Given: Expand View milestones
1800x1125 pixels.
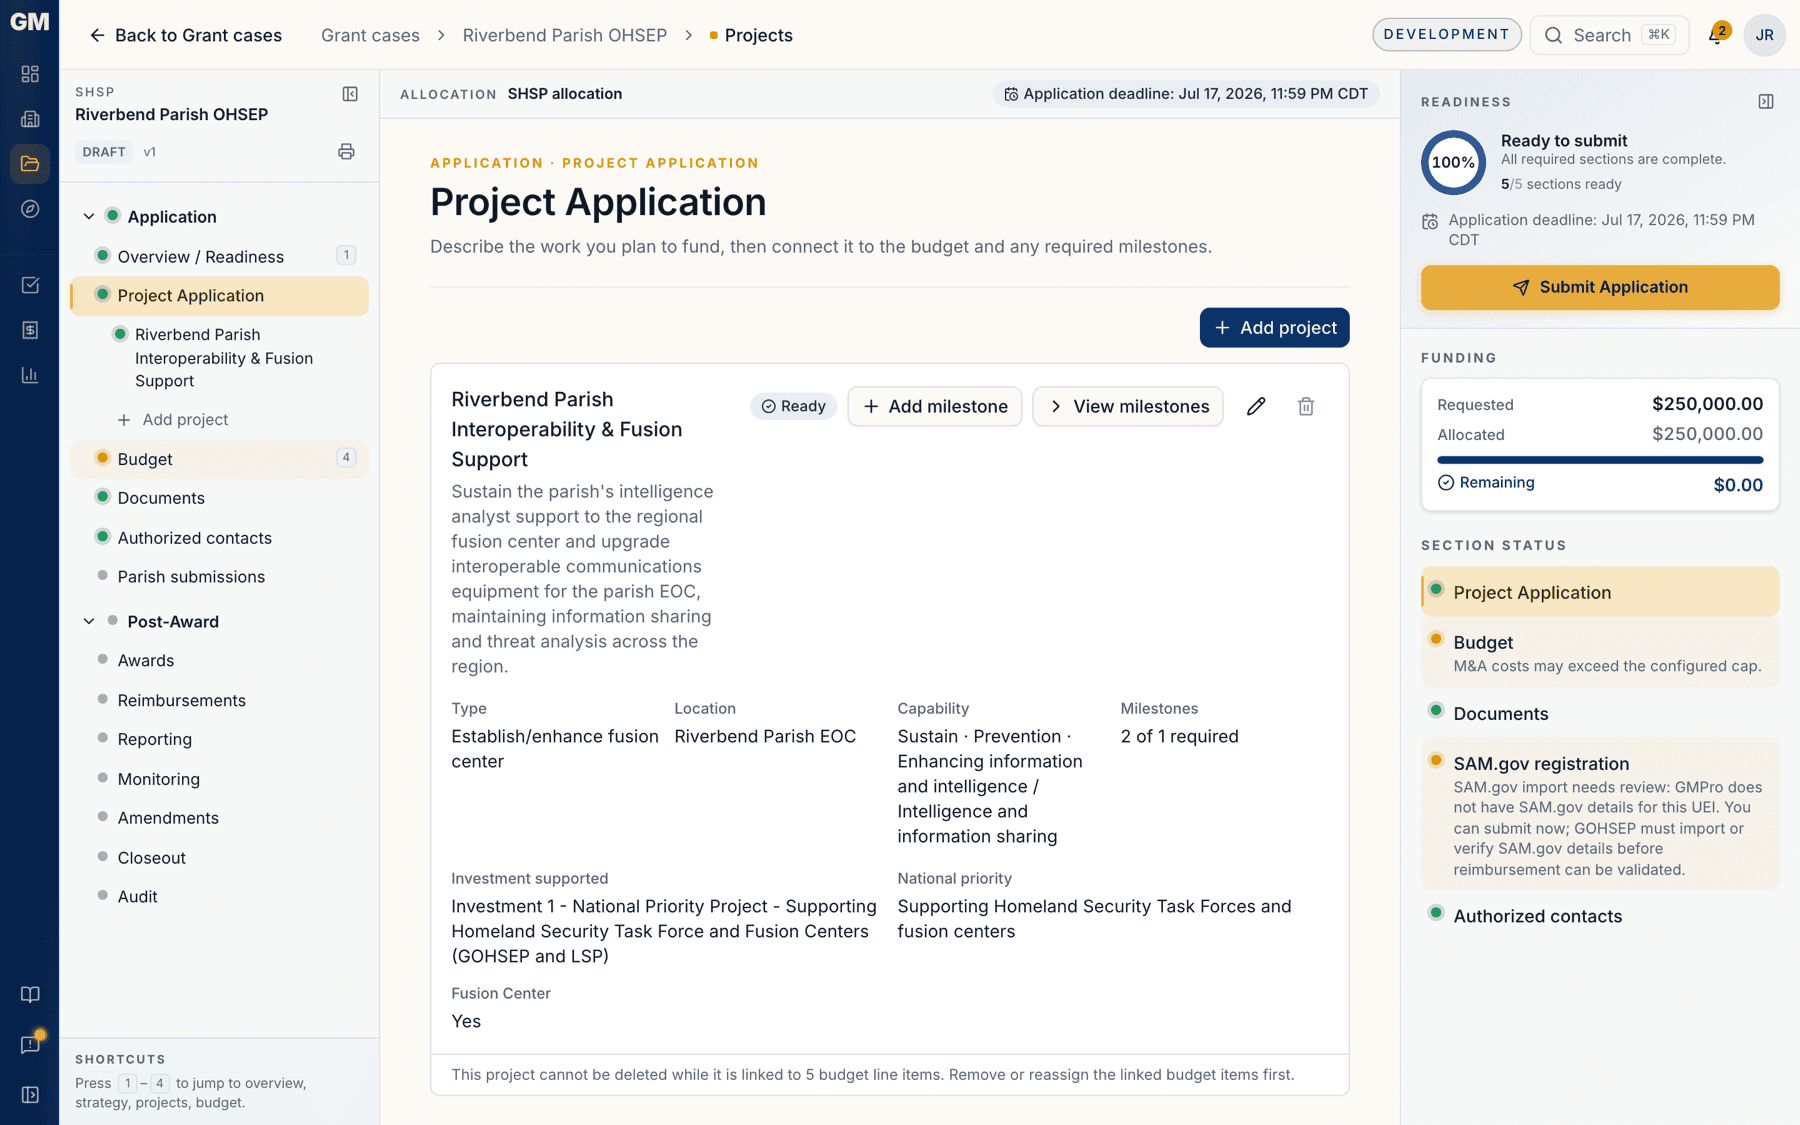Looking at the screenshot, I should 1127,406.
